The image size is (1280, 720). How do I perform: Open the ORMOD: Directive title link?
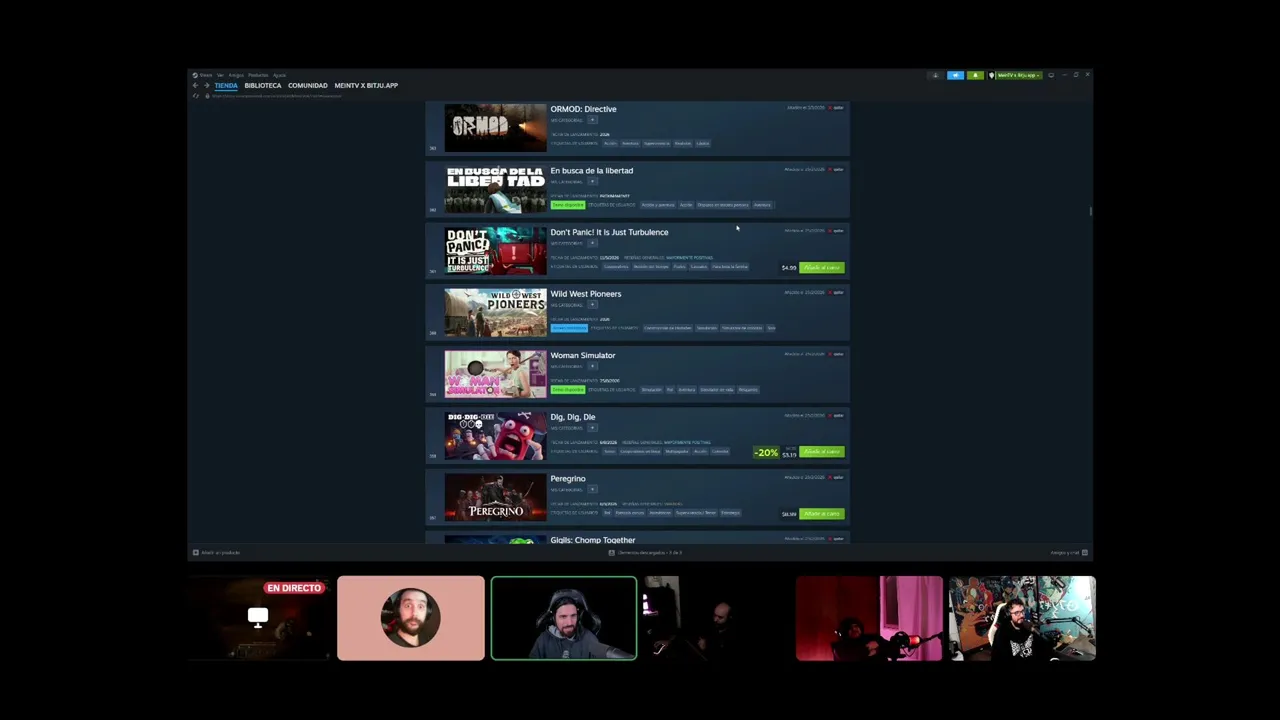coord(583,109)
